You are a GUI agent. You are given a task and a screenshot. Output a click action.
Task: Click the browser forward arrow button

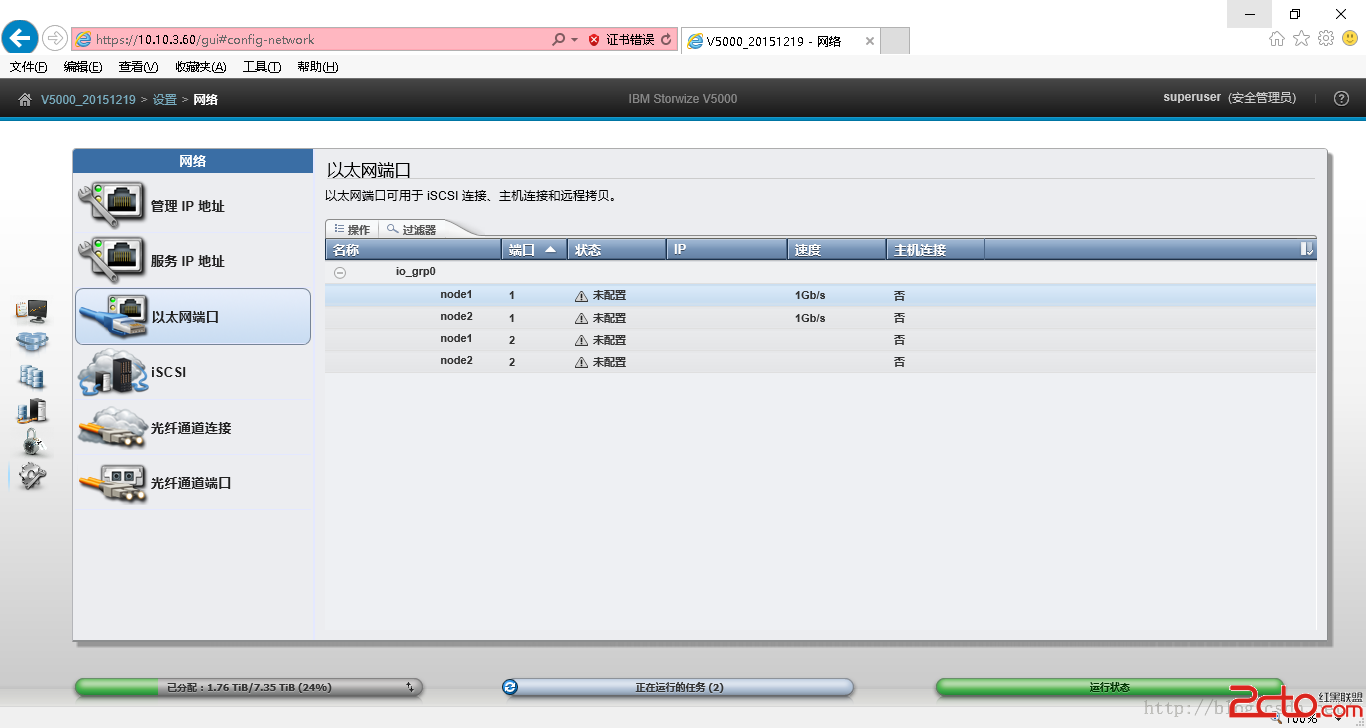click(x=54, y=38)
